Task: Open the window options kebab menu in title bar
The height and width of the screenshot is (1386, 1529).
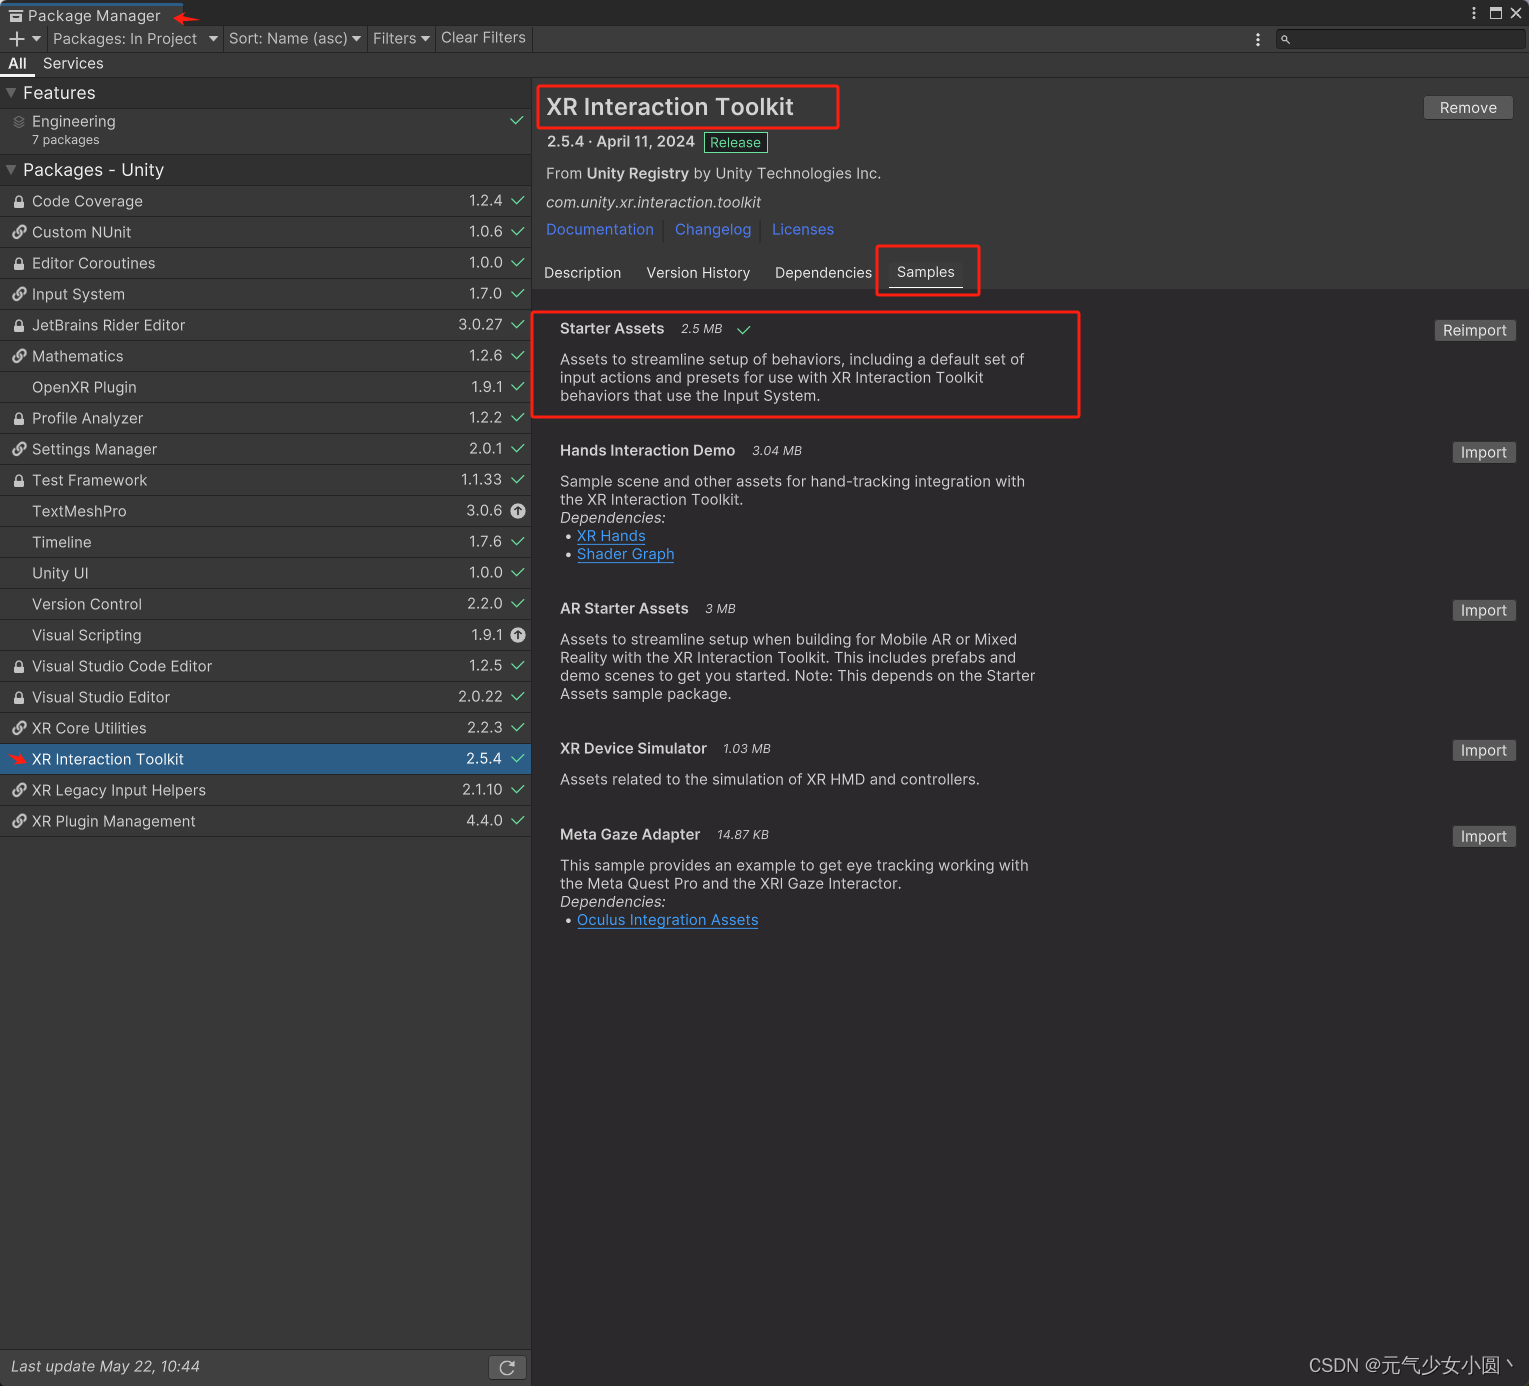Action: 1474,13
